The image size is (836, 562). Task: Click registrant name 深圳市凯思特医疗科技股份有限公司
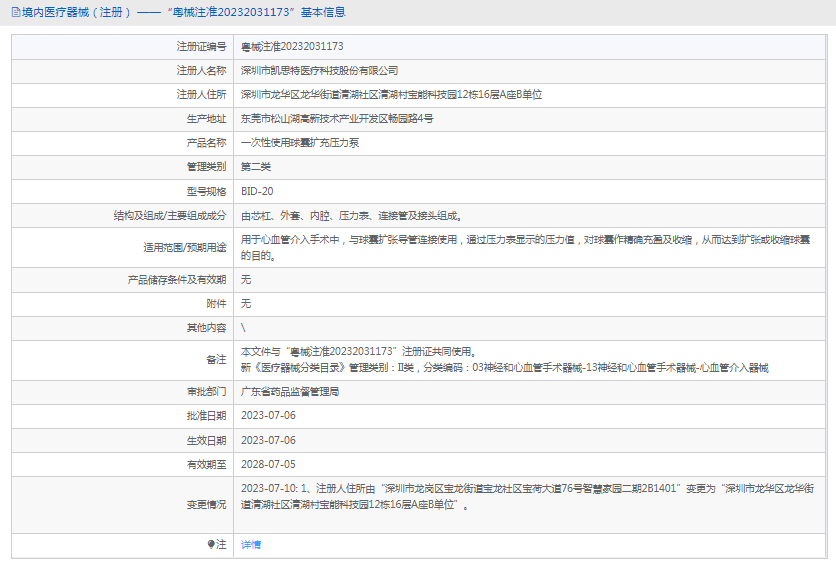pyautogui.click(x=319, y=71)
